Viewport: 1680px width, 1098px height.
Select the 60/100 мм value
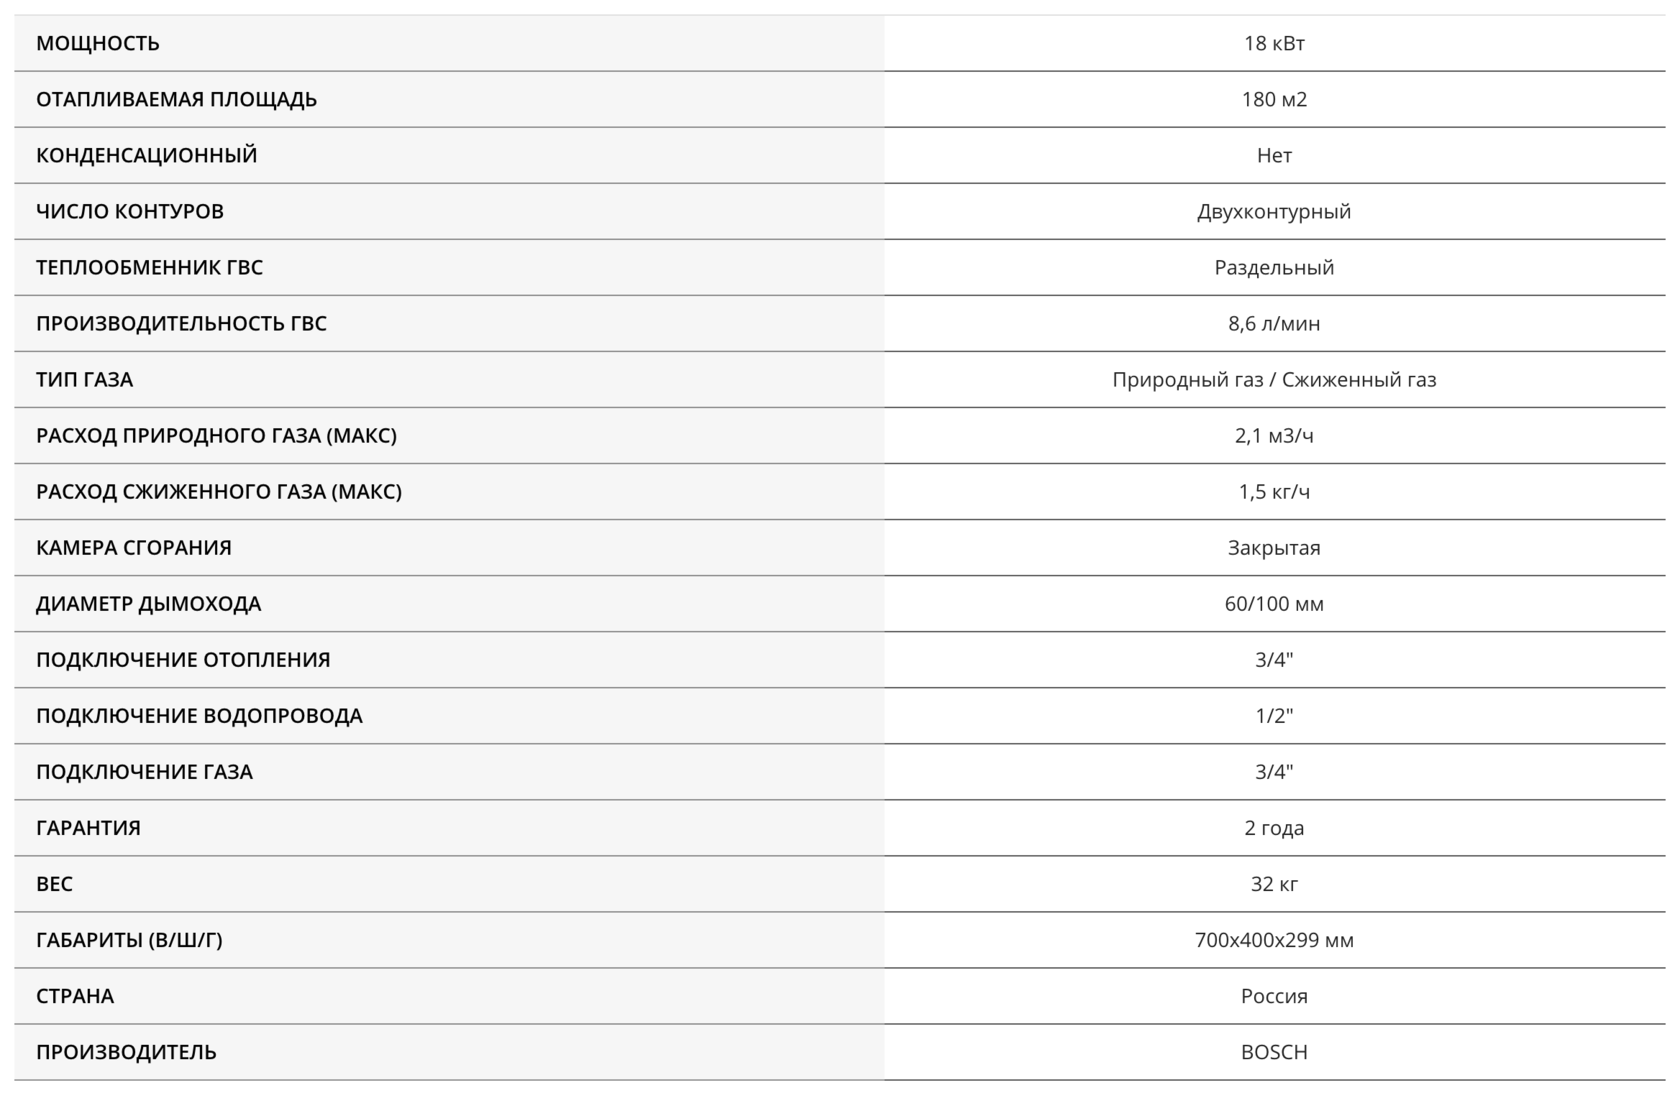(1274, 603)
